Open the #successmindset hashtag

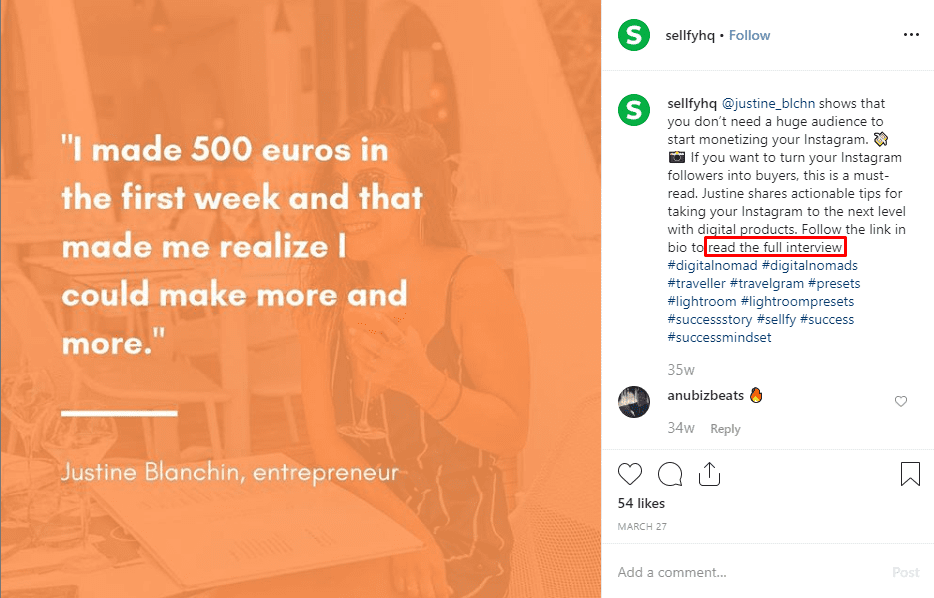[x=719, y=337]
